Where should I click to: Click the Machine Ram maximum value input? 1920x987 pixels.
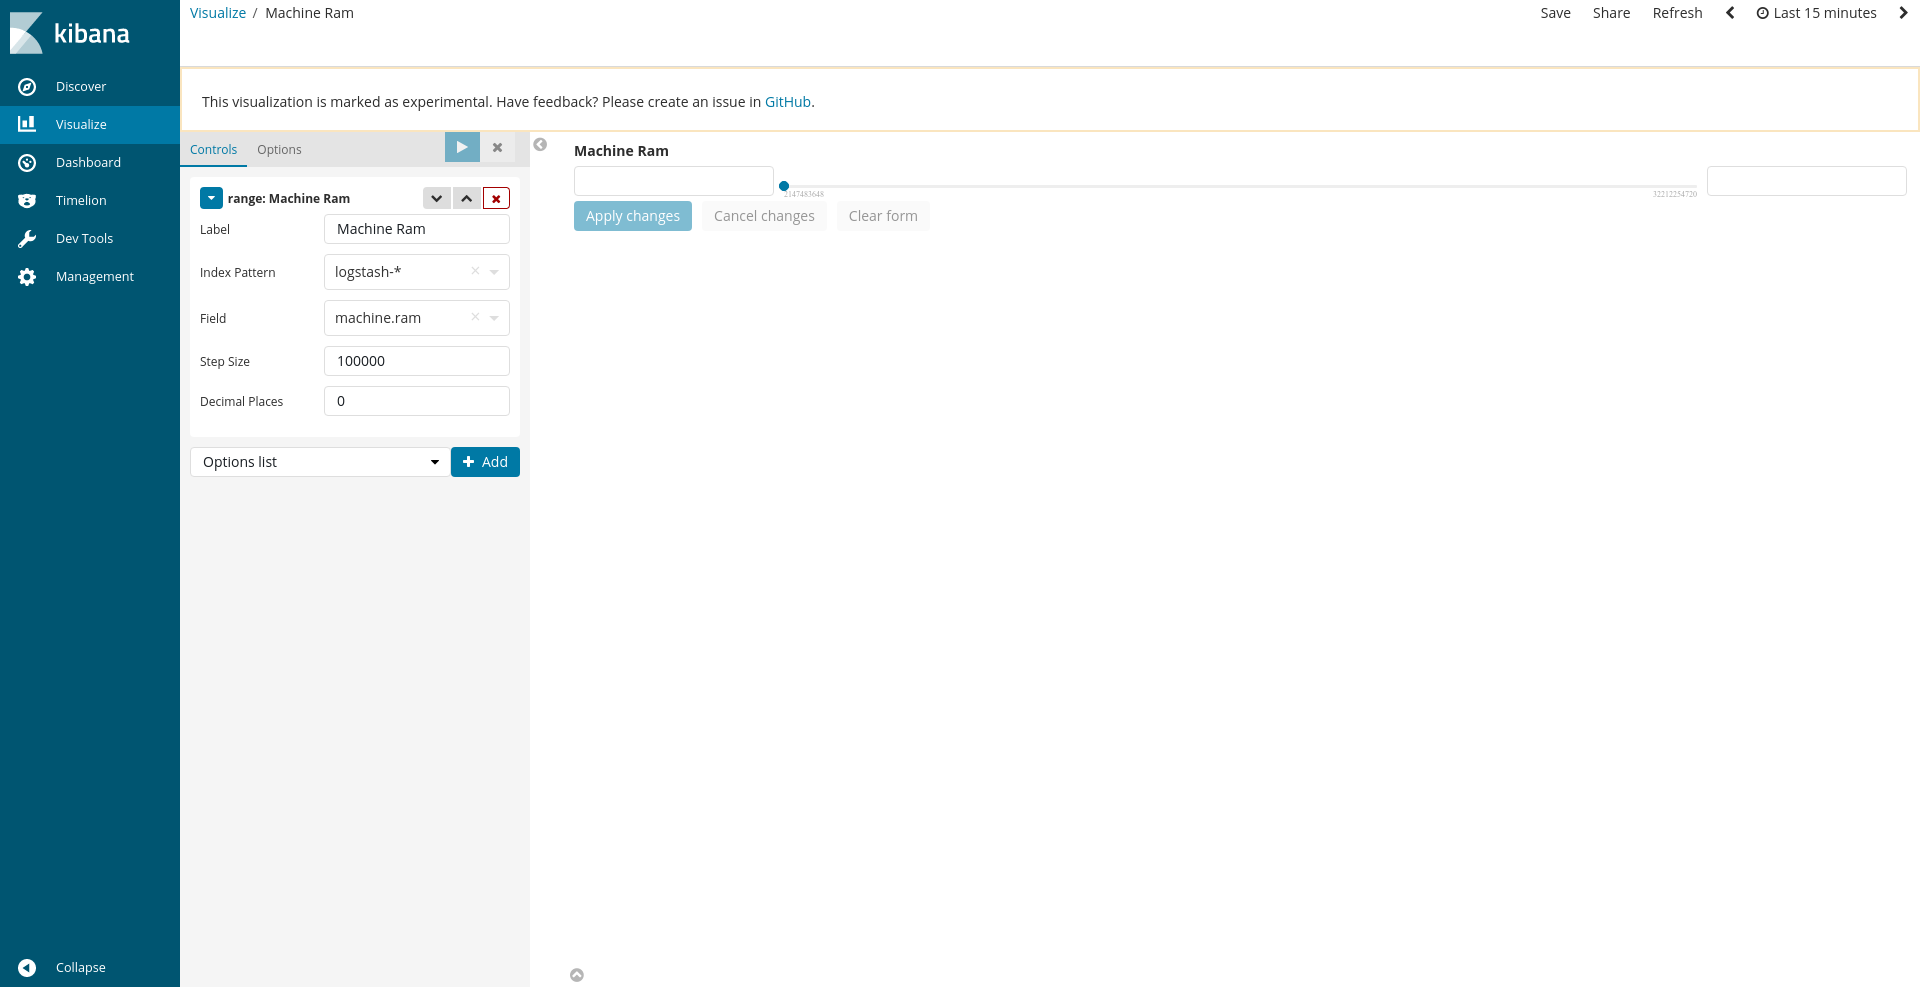(1806, 181)
